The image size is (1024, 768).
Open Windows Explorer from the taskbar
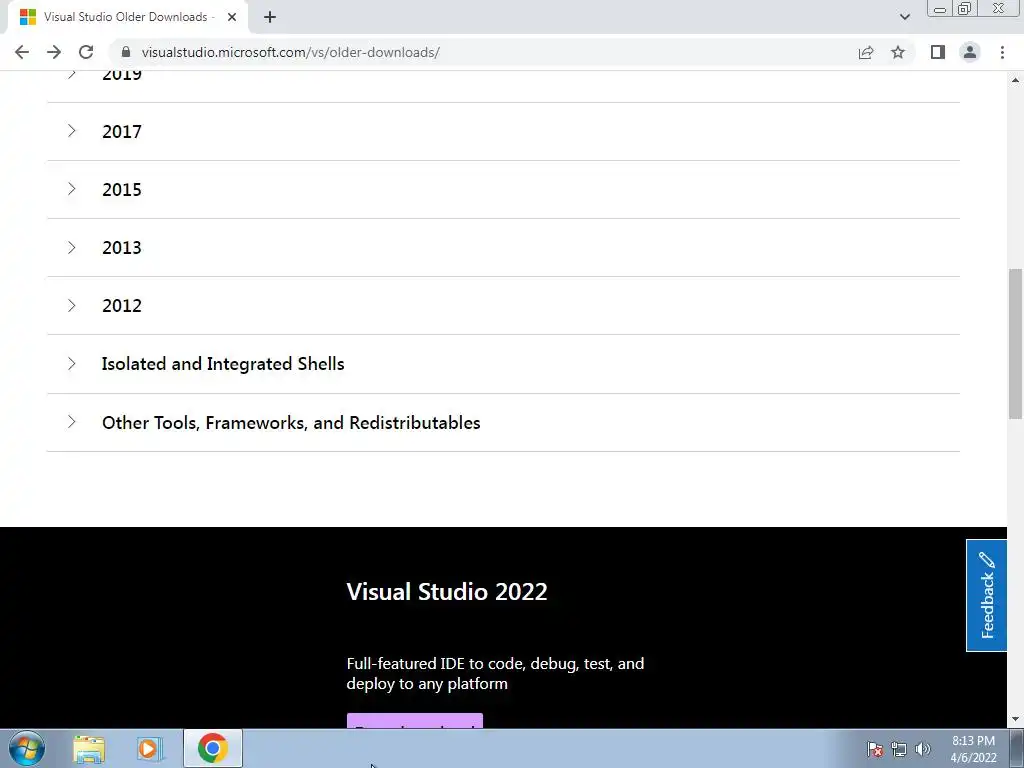point(89,749)
